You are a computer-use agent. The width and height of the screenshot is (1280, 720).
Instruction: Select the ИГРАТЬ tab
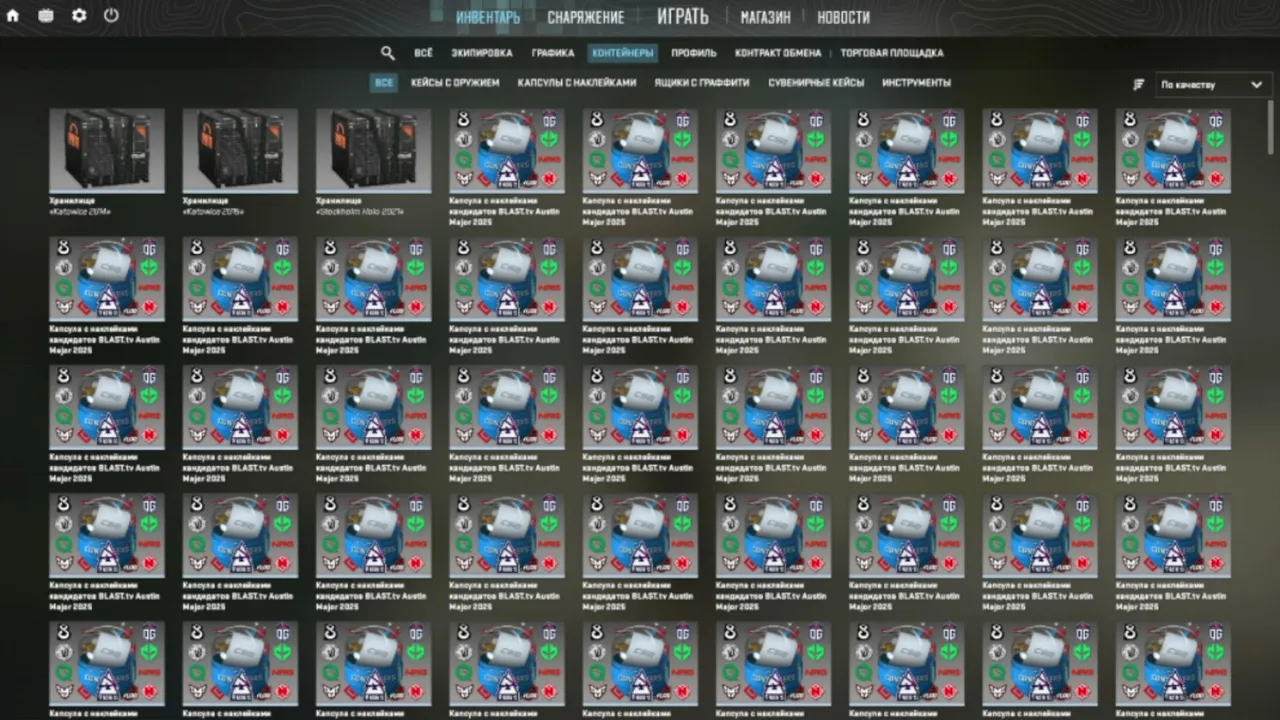click(x=683, y=16)
